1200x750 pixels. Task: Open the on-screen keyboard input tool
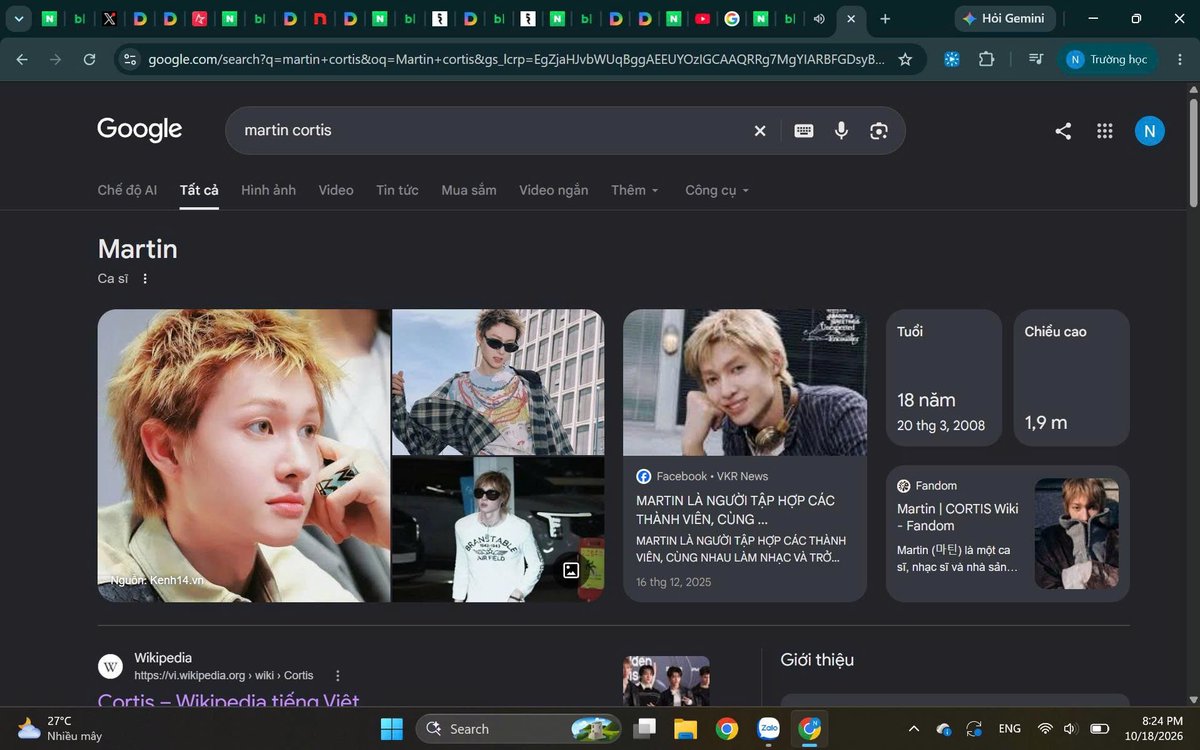click(x=804, y=130)
